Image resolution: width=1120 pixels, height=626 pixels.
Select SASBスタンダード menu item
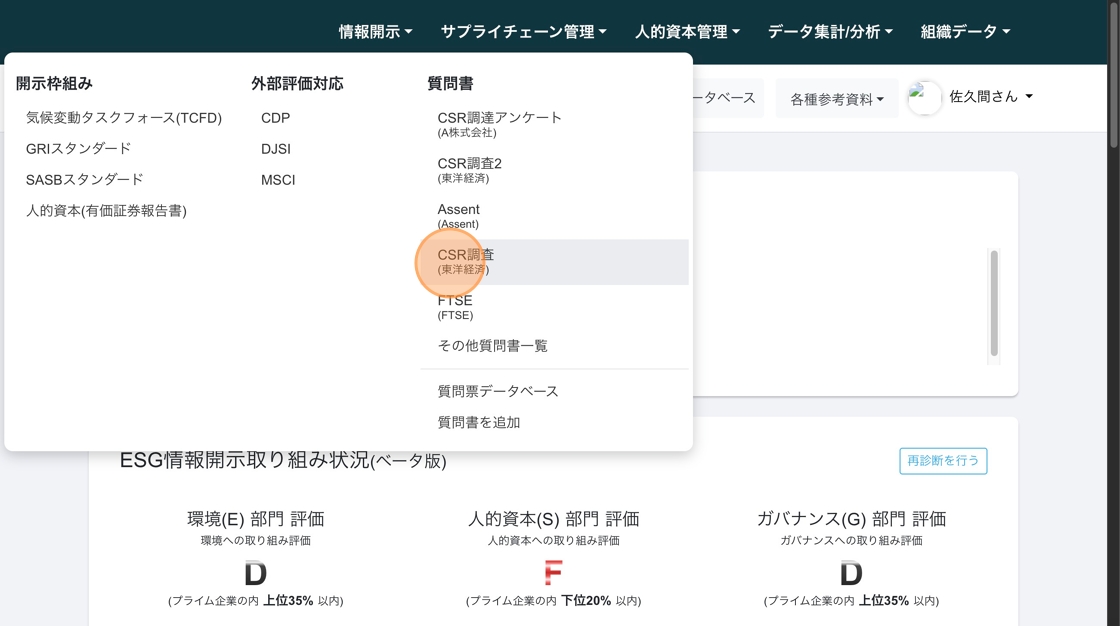(85, 180)
